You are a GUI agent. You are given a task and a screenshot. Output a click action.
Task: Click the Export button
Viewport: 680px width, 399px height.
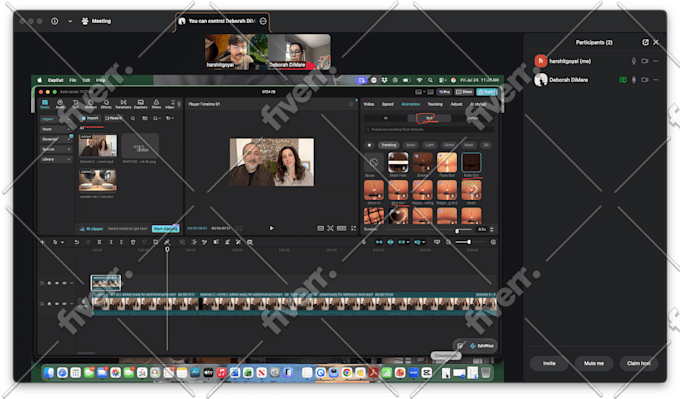tap(487, 92)
